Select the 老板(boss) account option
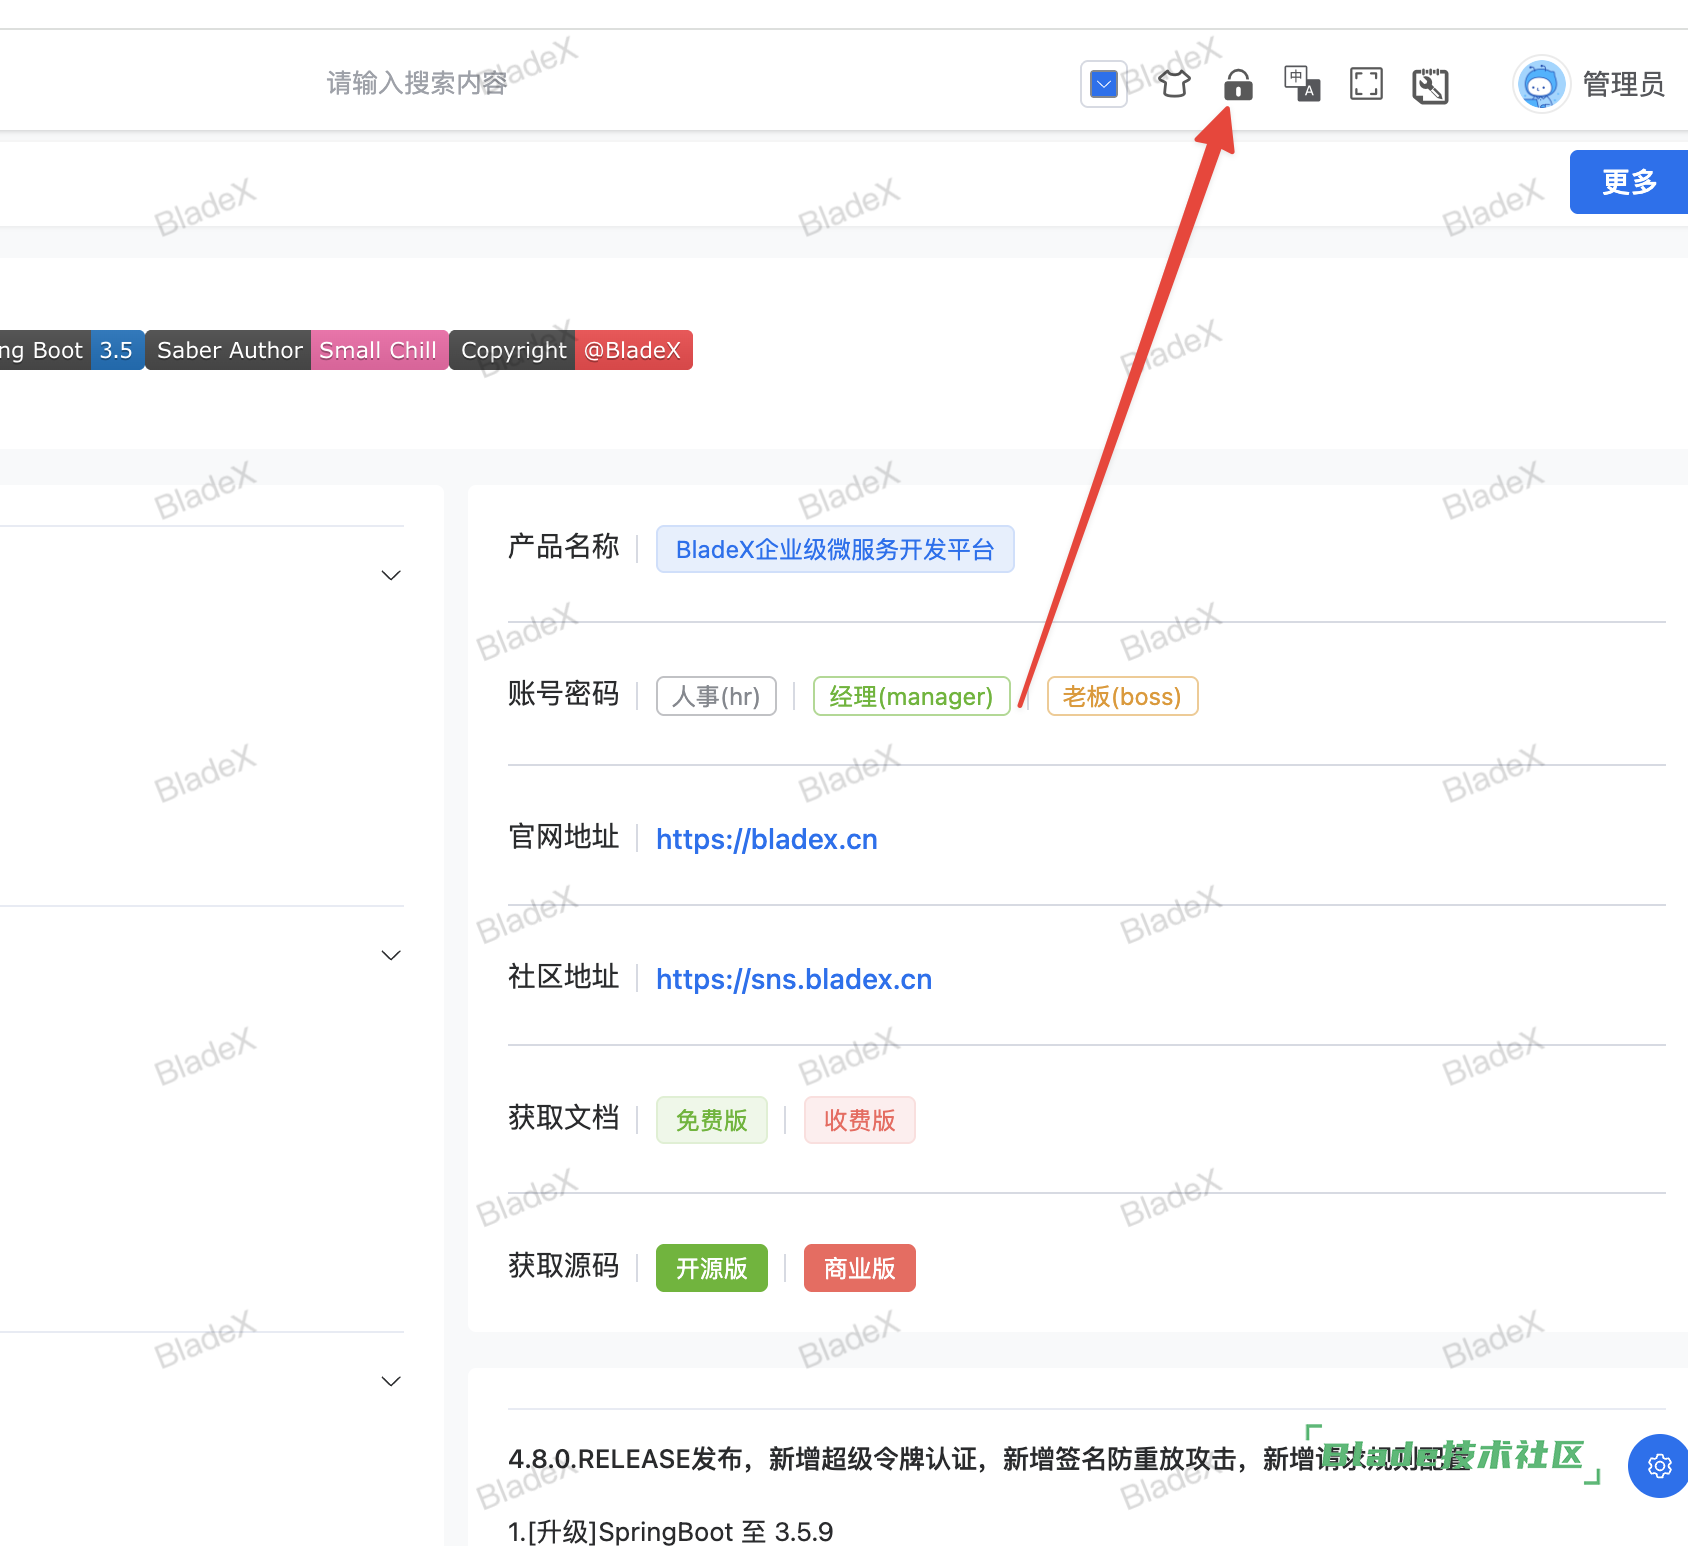Viewport: 1688px width, 1546px height. pos(1122,696)
